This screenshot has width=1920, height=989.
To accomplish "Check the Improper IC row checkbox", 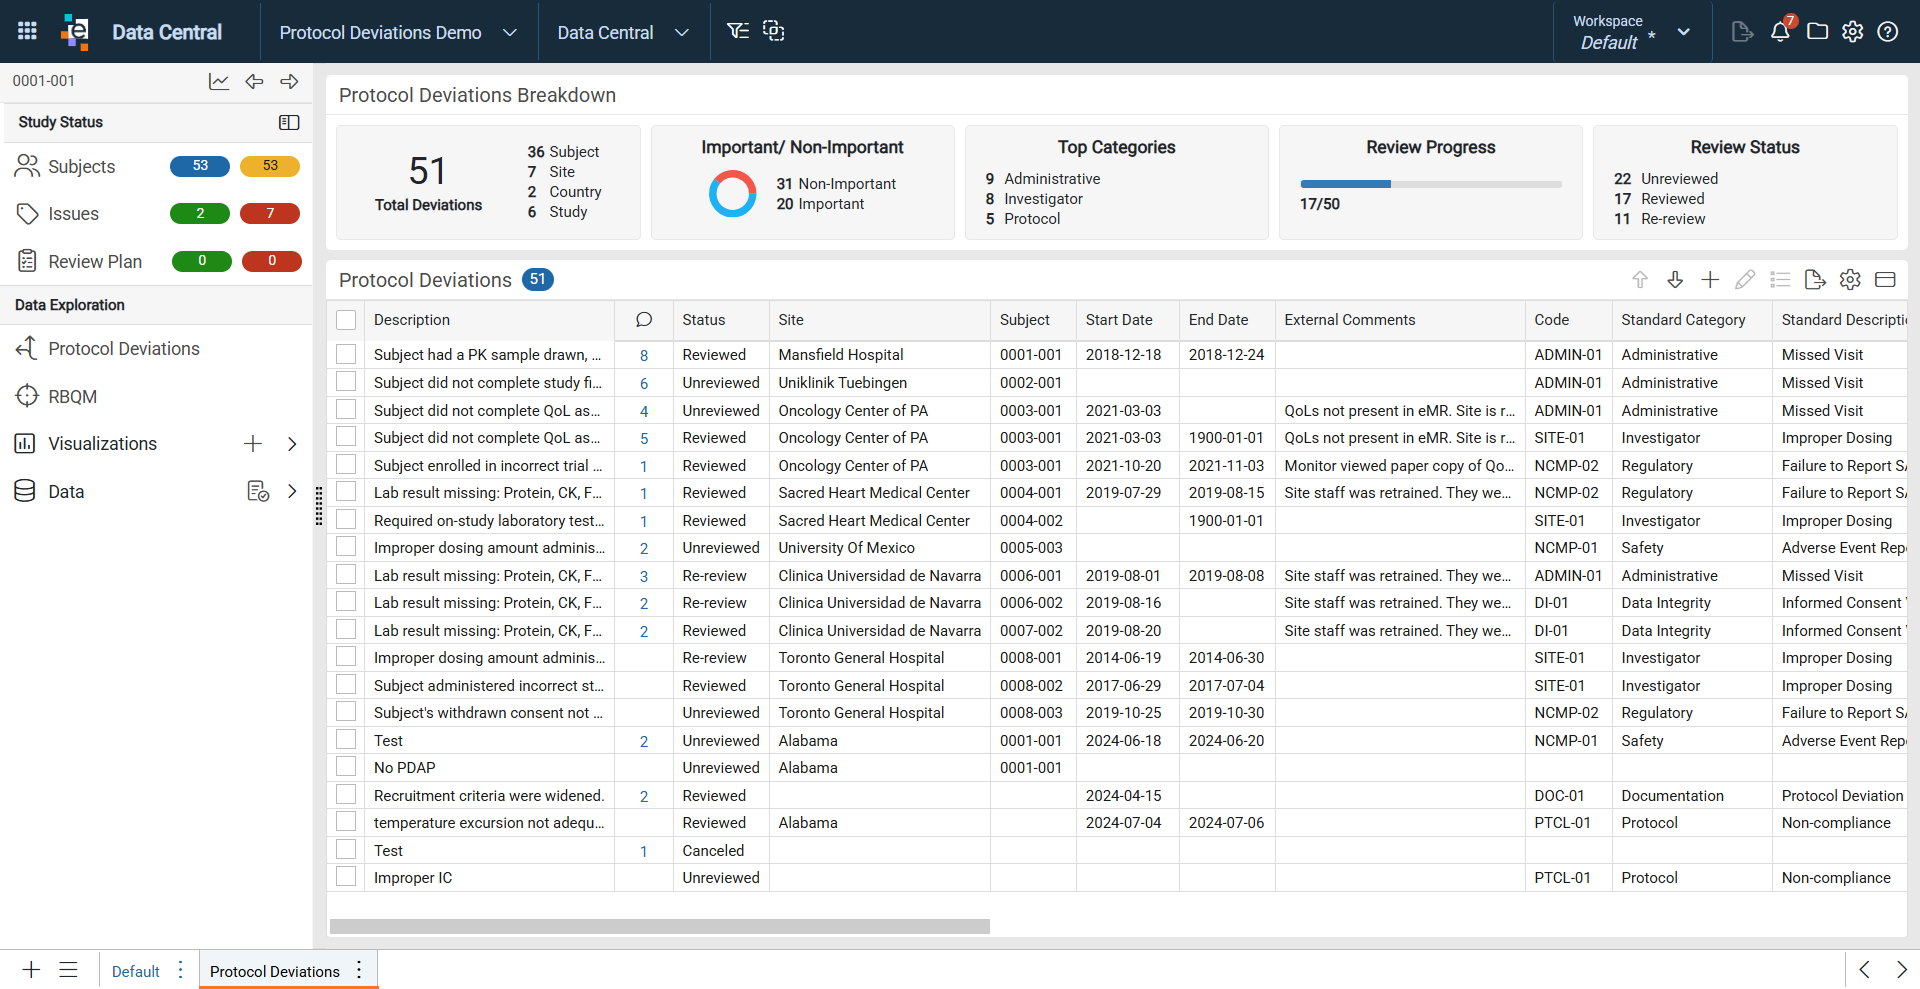I will pyautogui.click(x=346, y=877).
